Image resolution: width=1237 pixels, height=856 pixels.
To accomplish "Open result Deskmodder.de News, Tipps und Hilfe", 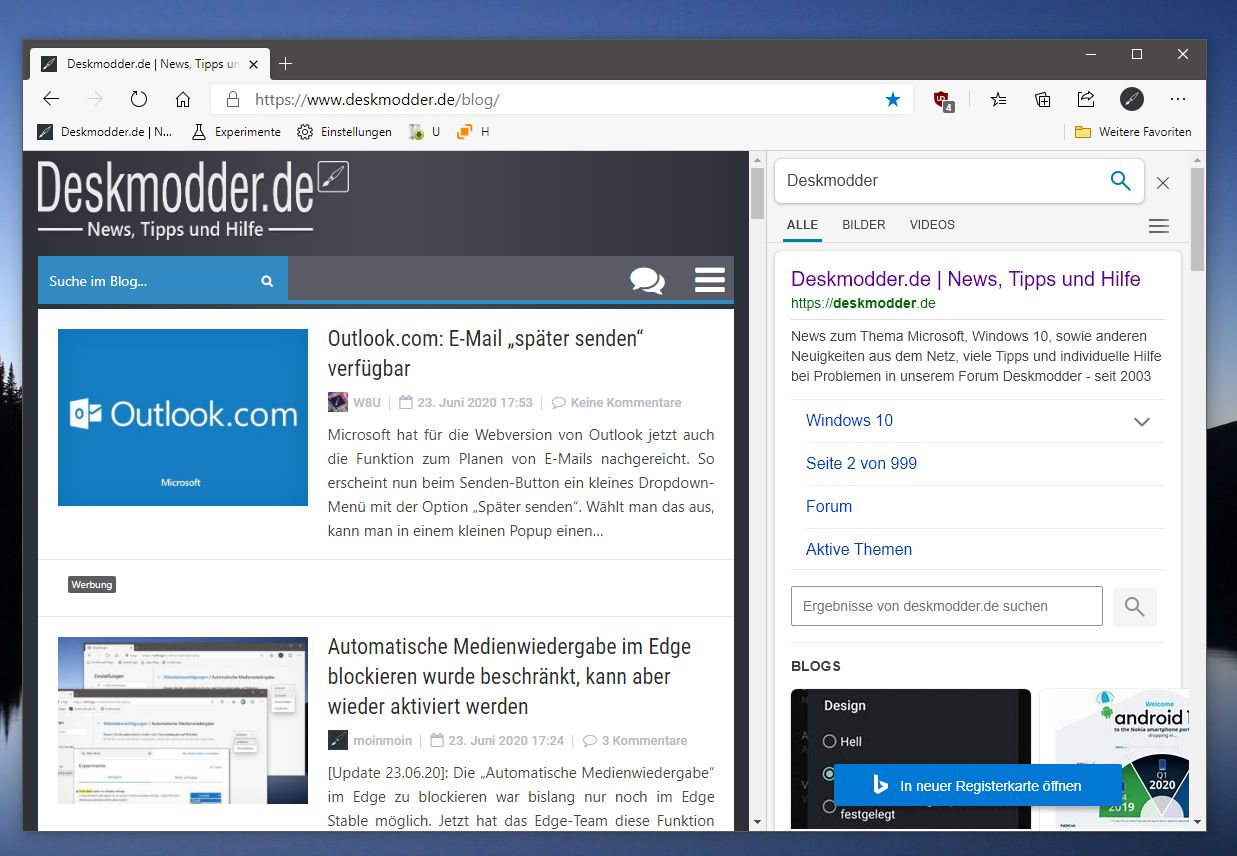I will click(966, 279).
